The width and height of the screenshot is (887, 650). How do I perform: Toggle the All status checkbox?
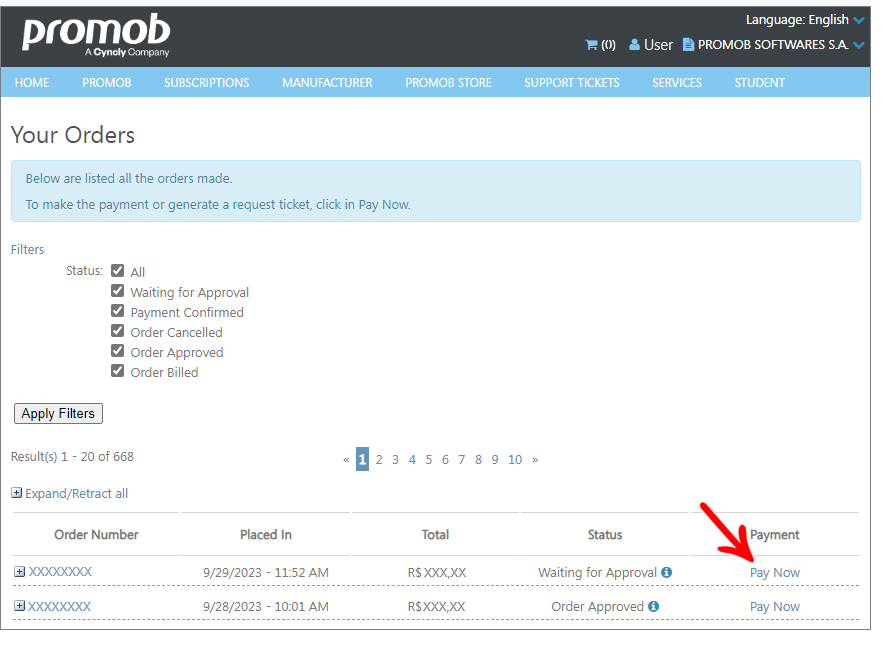tap(117, 270)
